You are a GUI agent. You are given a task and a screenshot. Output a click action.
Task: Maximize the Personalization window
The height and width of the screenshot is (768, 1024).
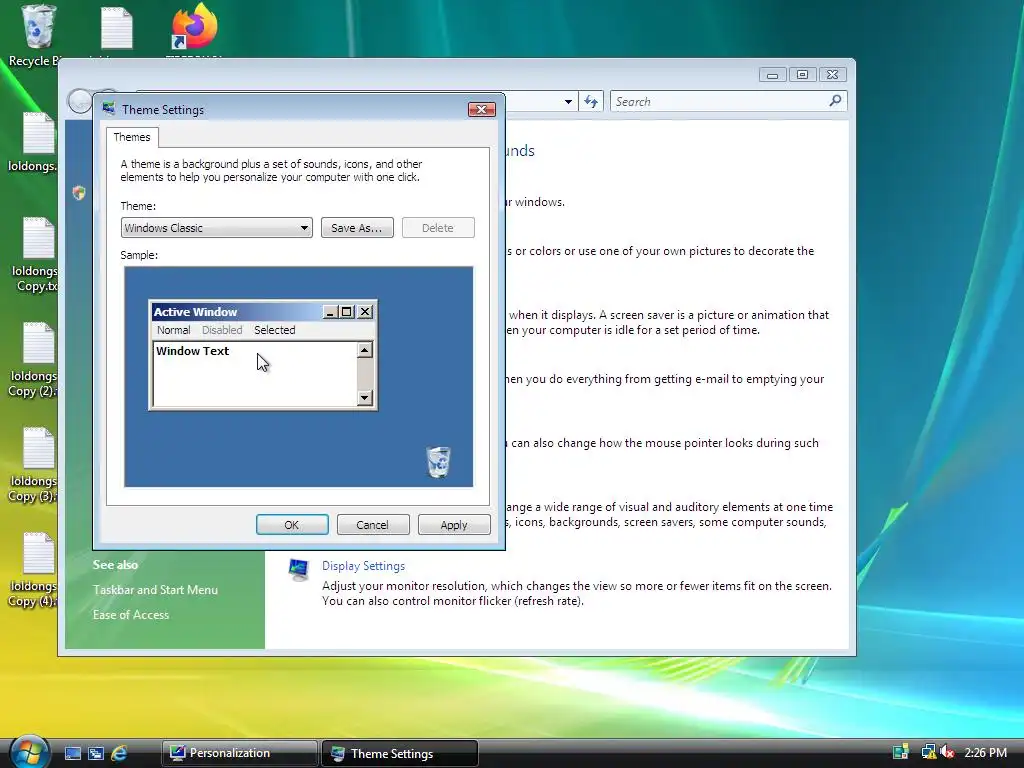(x=802, y=74)
